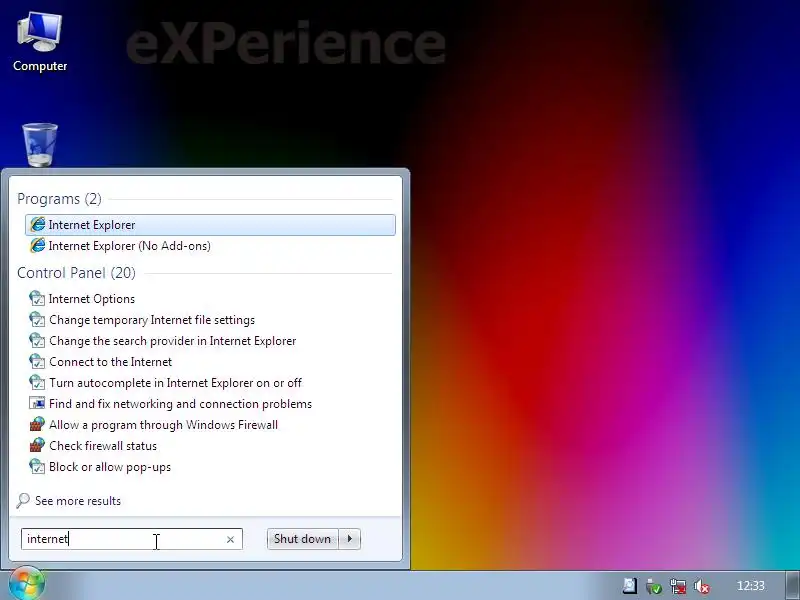Click the magnifier icon beside See more results

click(23, 501)
